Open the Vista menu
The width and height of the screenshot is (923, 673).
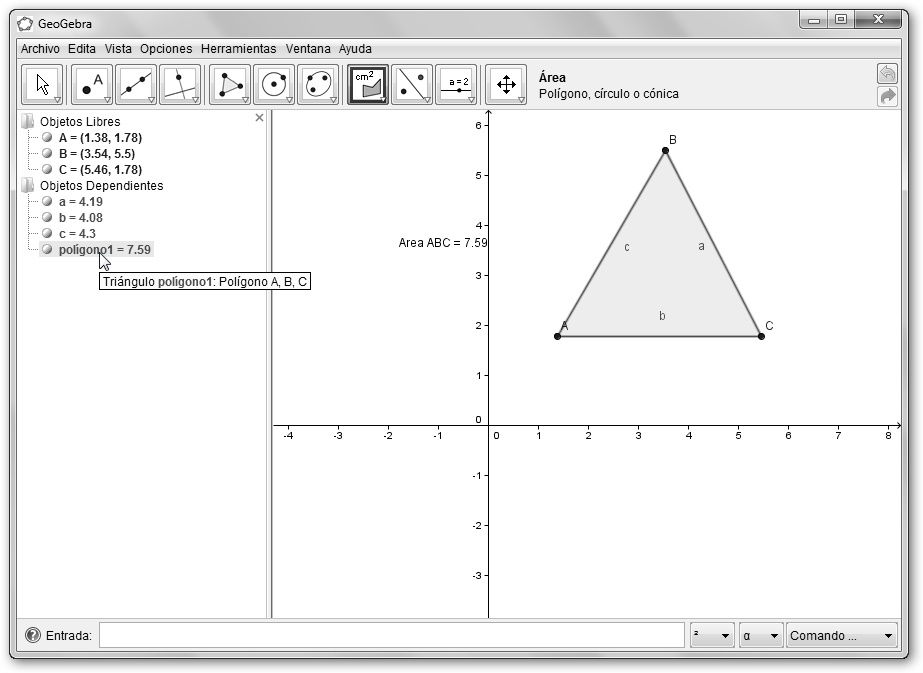[118, 48]
